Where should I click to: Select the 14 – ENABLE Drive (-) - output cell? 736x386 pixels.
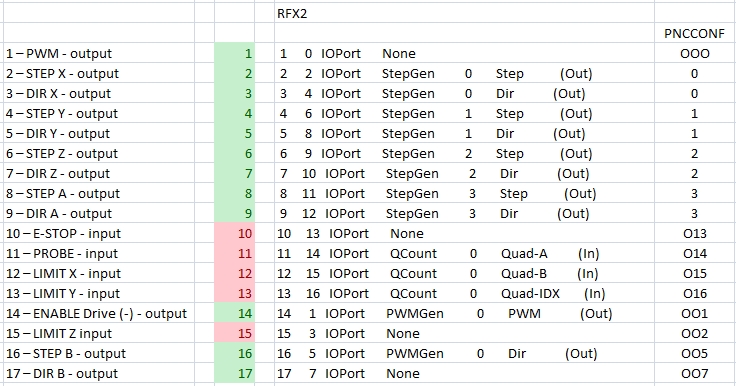[x=99, y=314]
